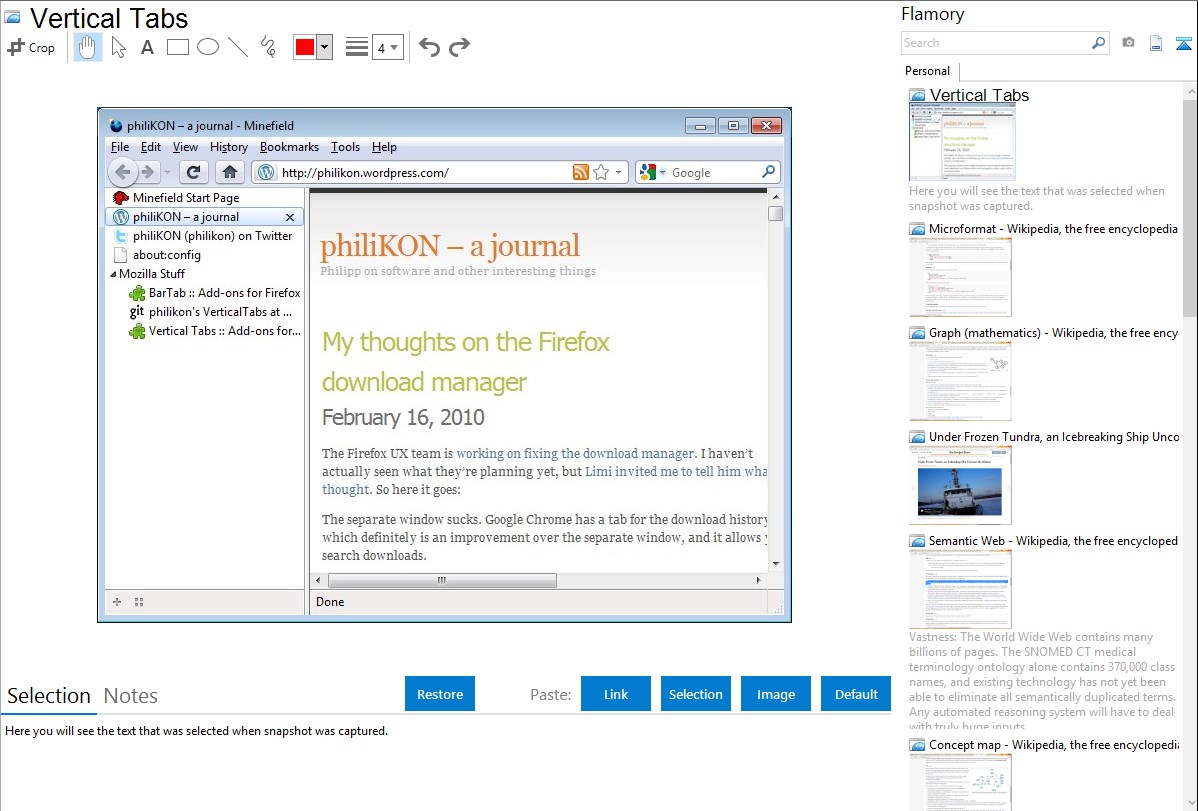
Task: Select the Concept map snapshot title
Action: click(1053, 744)
